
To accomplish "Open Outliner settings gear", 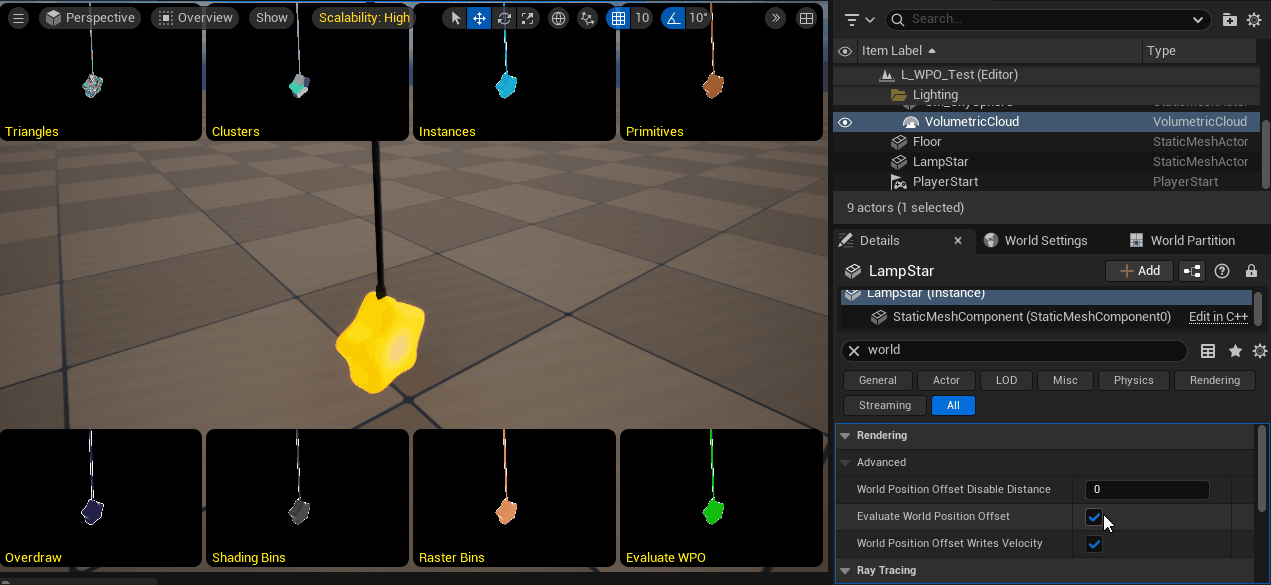I will point(1254,19).
